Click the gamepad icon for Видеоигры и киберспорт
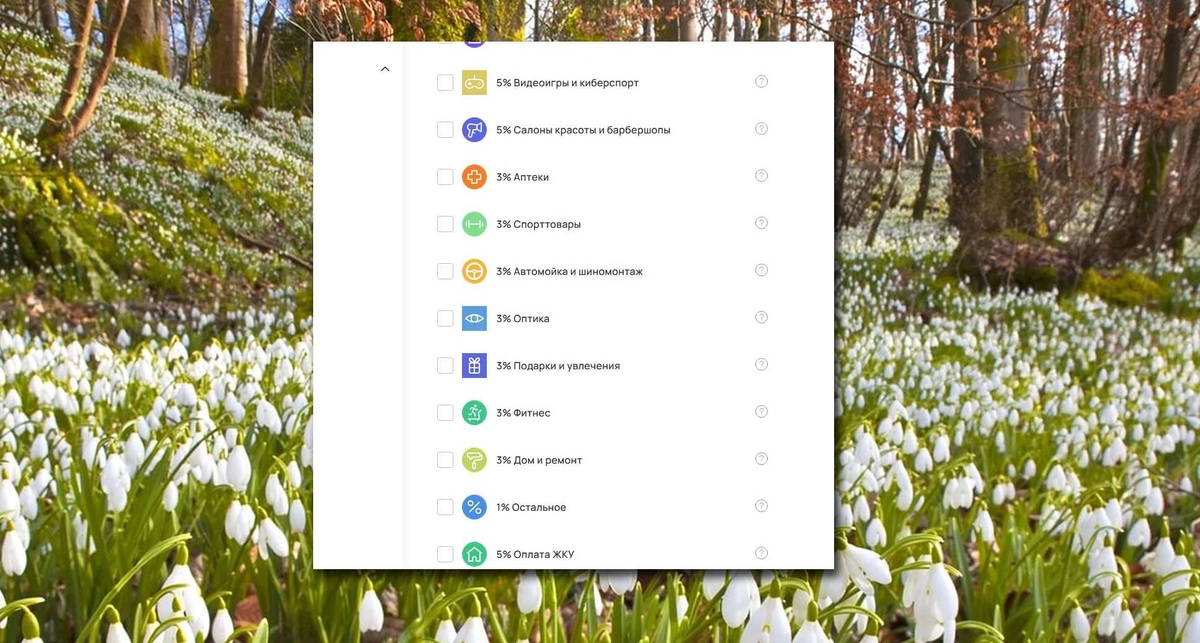This screenshot has width=1200, height=643. tap(474, 83)
